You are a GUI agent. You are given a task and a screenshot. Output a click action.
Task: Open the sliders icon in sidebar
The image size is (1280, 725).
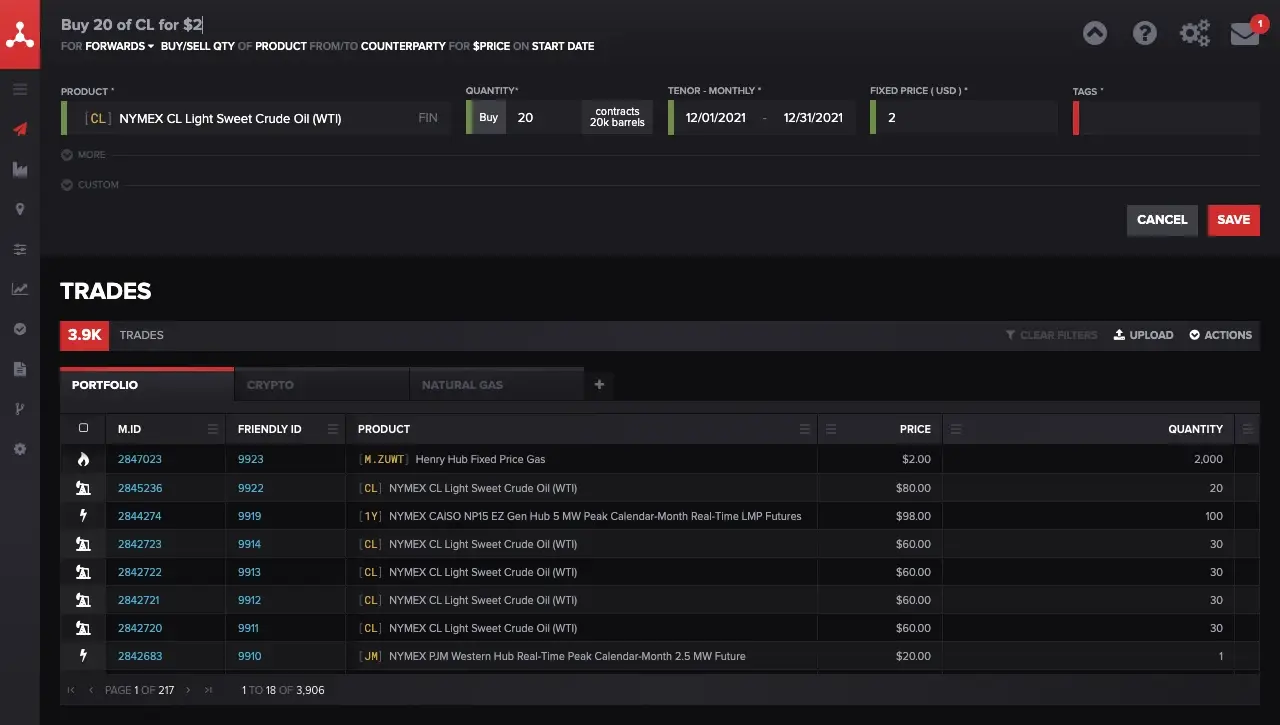click(20, 249)
